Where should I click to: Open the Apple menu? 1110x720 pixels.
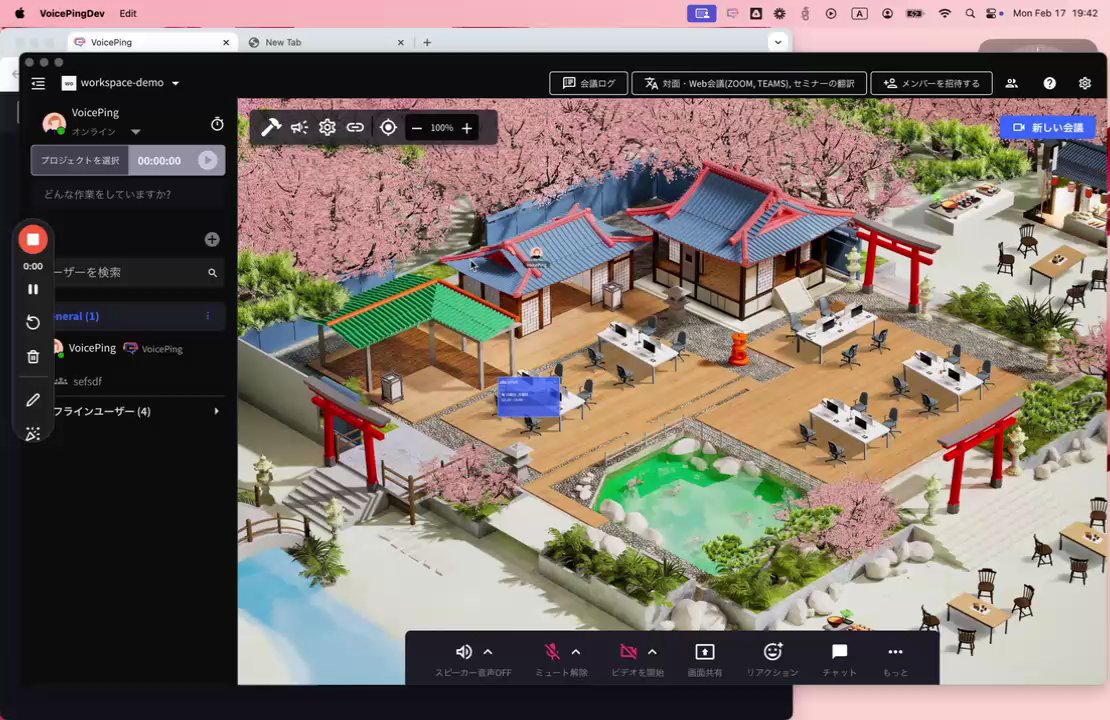[x=20, y=13]
